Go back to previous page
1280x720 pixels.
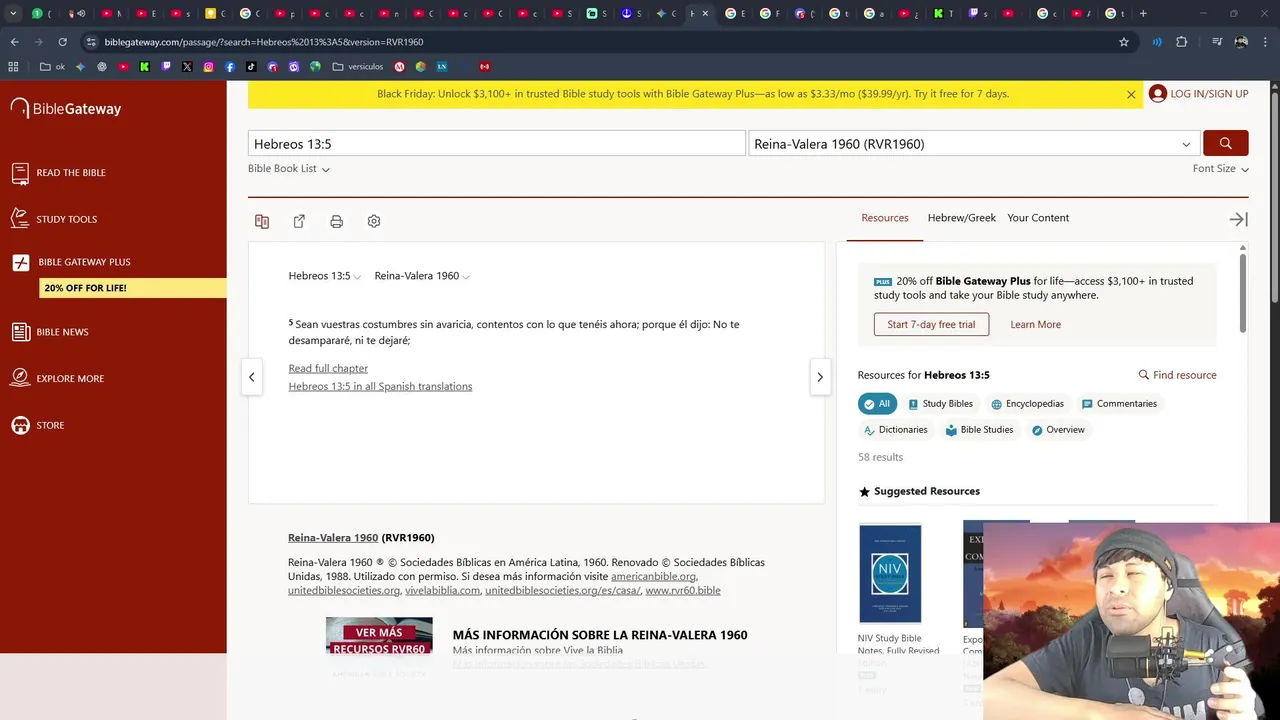click(x=14, y=42)
